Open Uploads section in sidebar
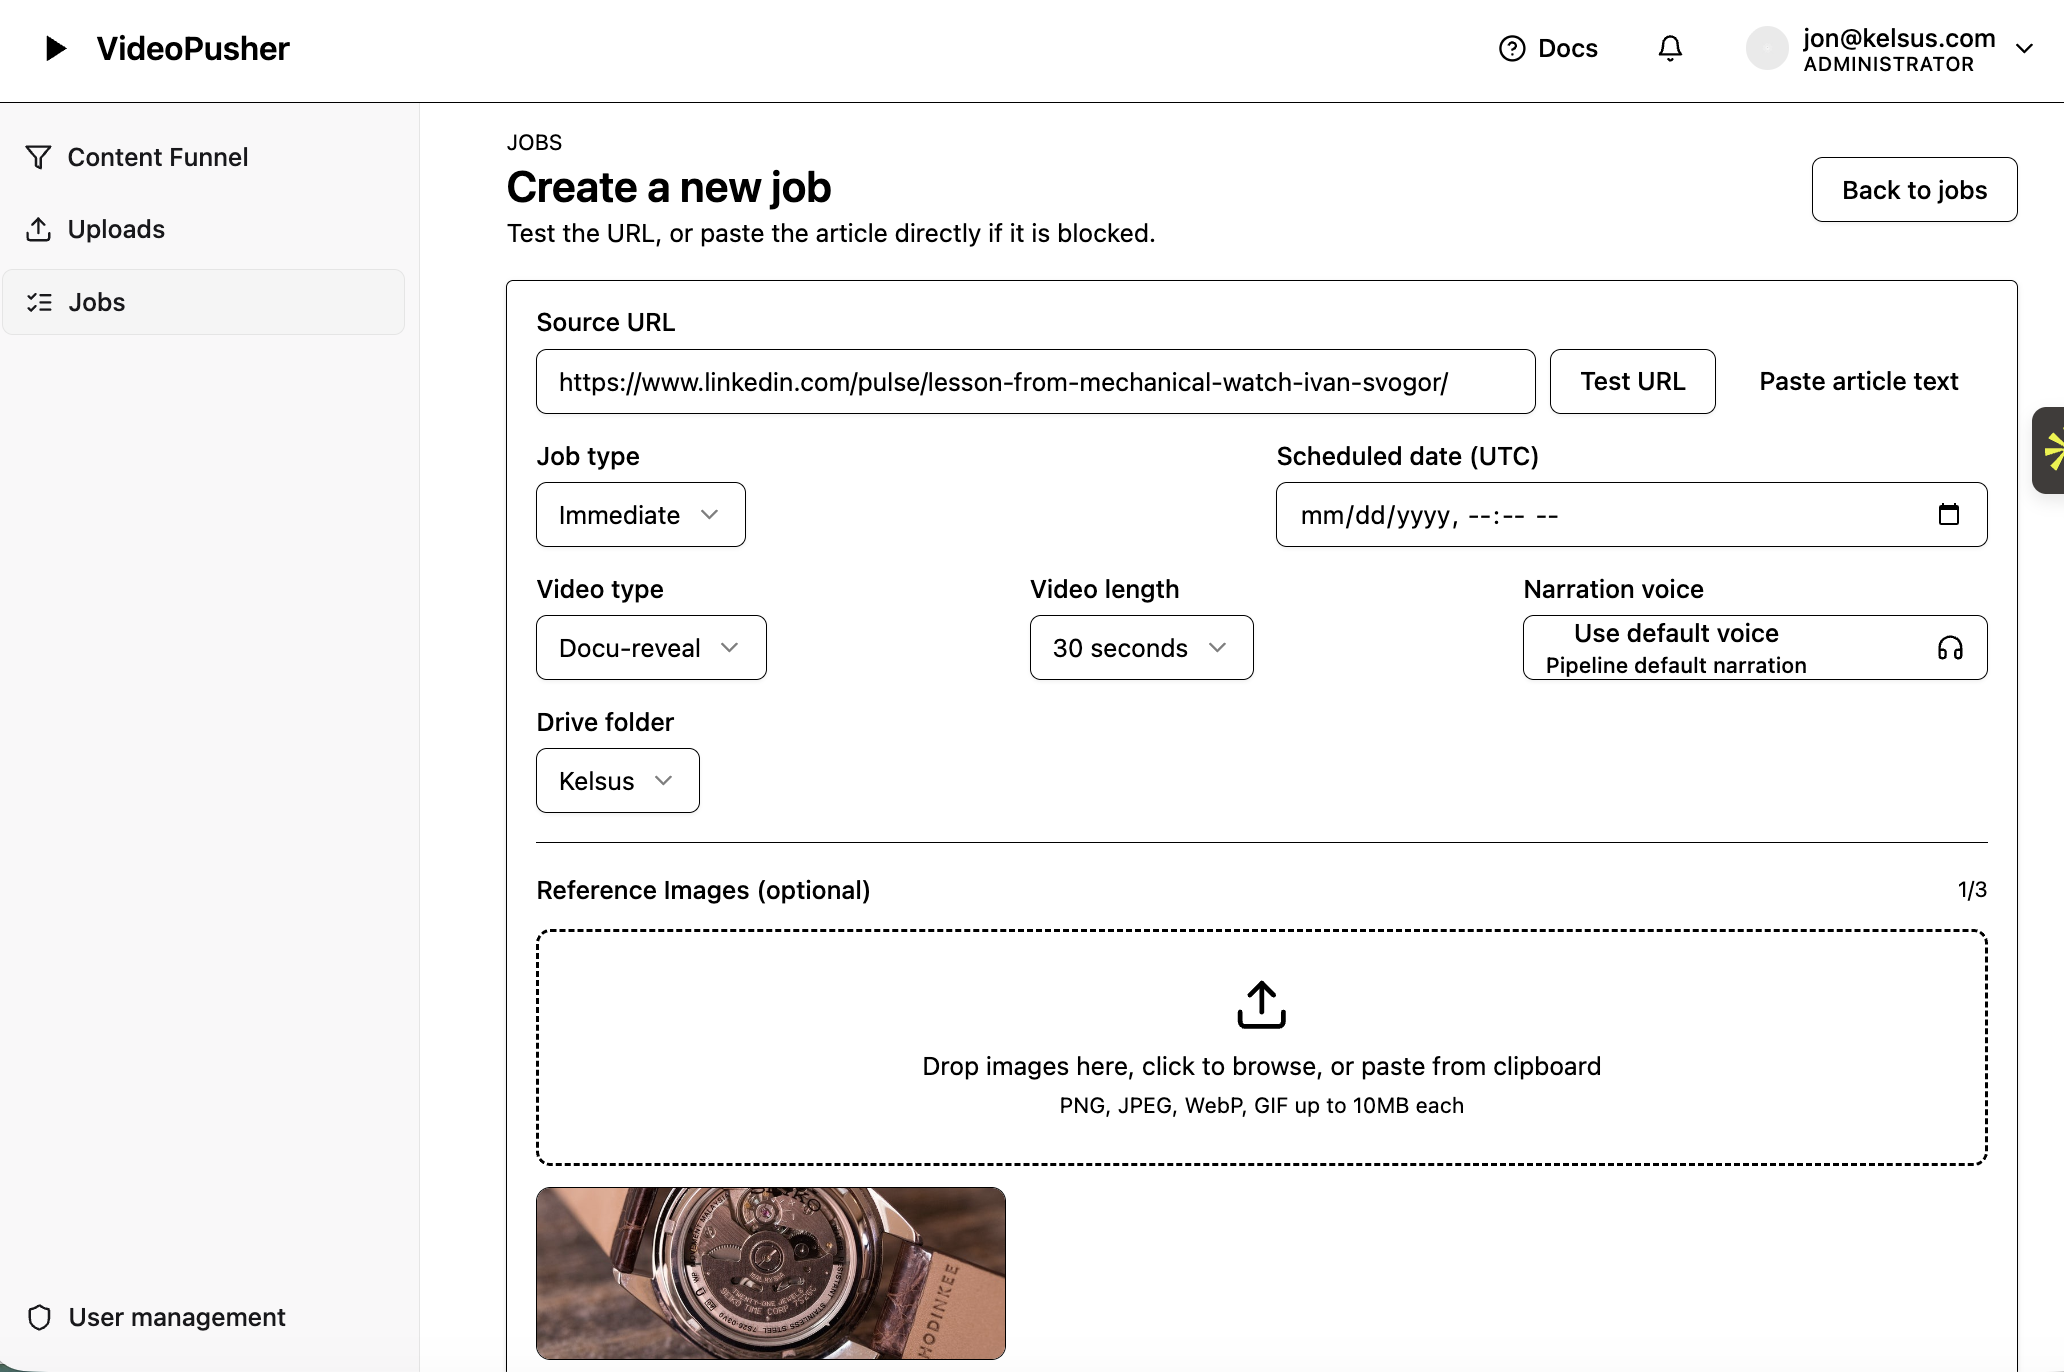The height and width of the screenshot is (1372, 2064). (x=116, y=229)
